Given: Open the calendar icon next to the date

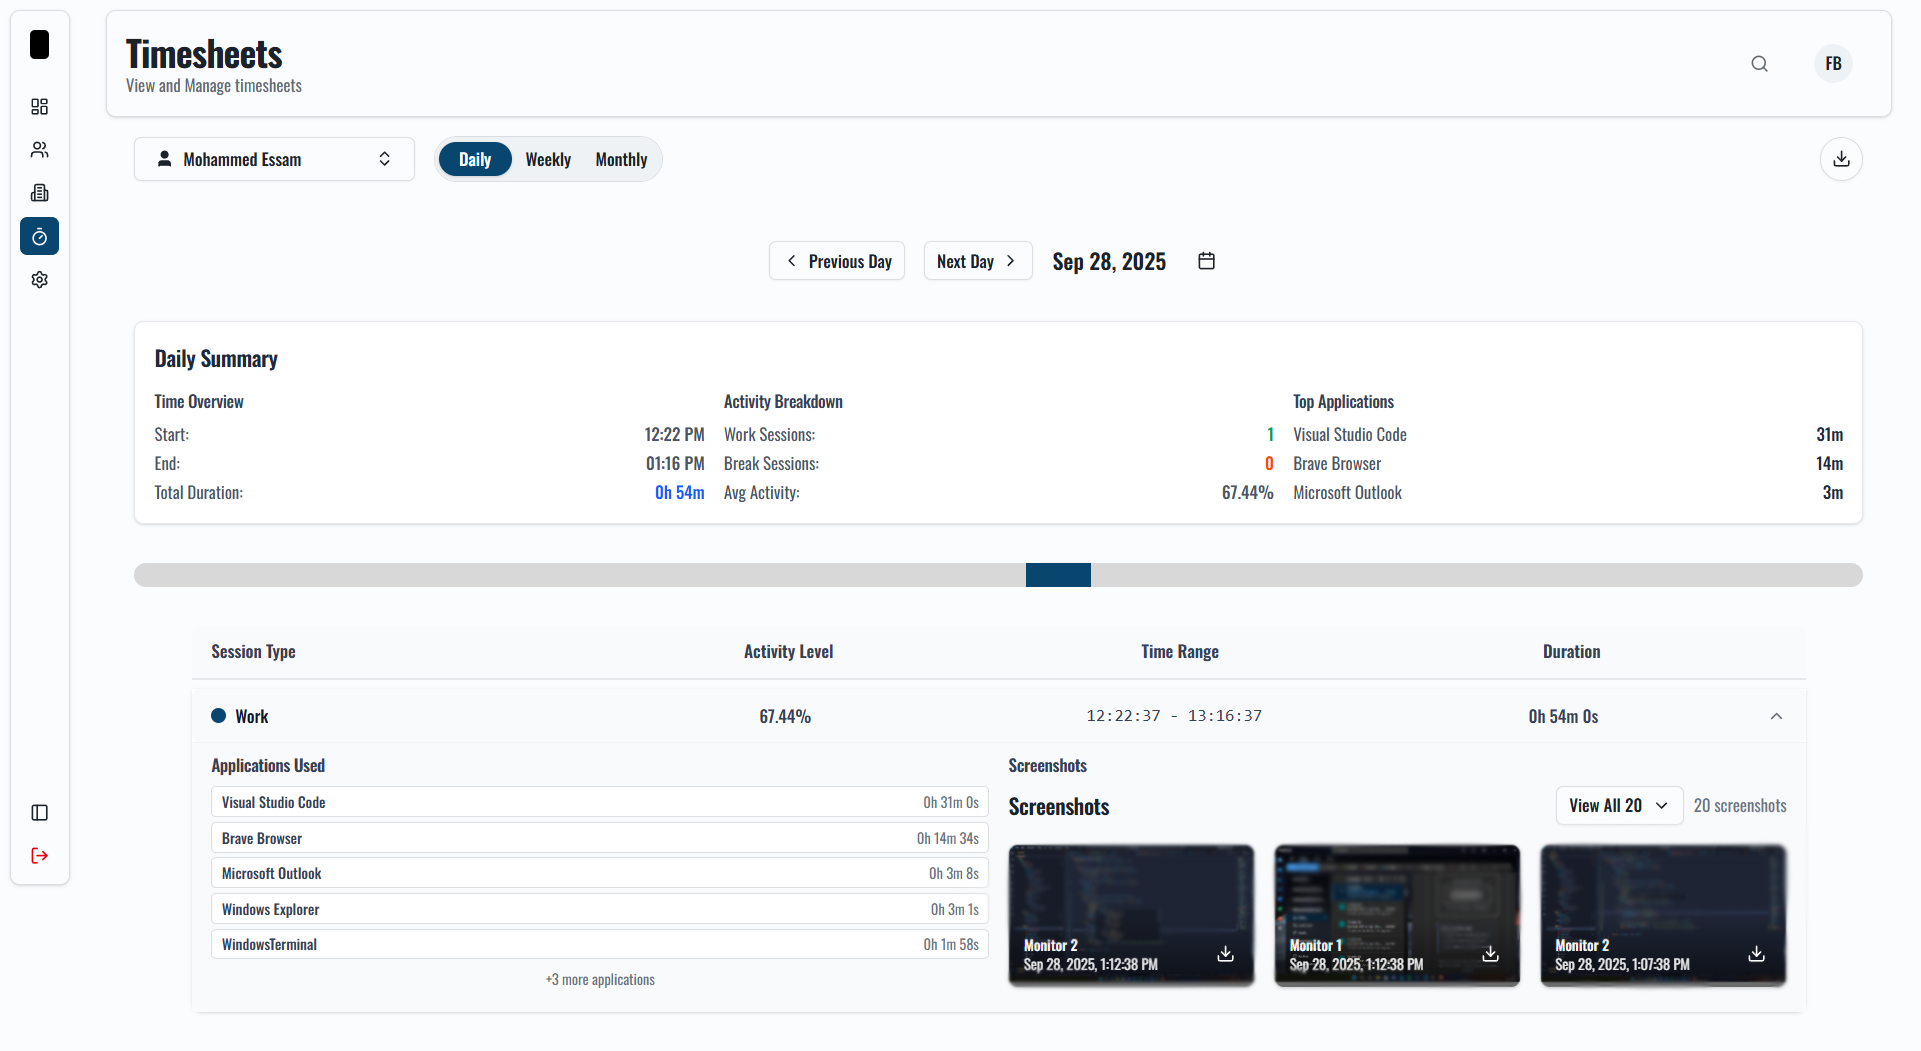Looking at the screenshot, I should click(x=1205, y=260).
